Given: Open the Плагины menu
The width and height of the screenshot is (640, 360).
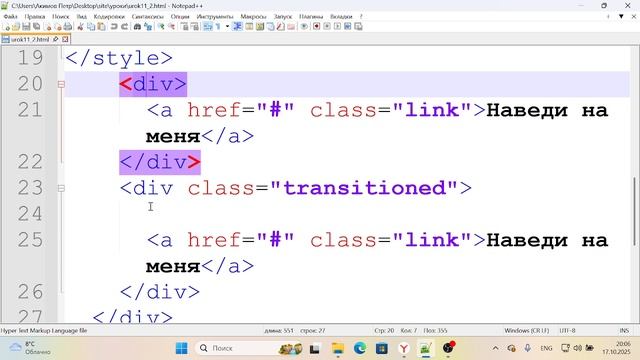Looking at the screenshot, I should coord(311,17).
